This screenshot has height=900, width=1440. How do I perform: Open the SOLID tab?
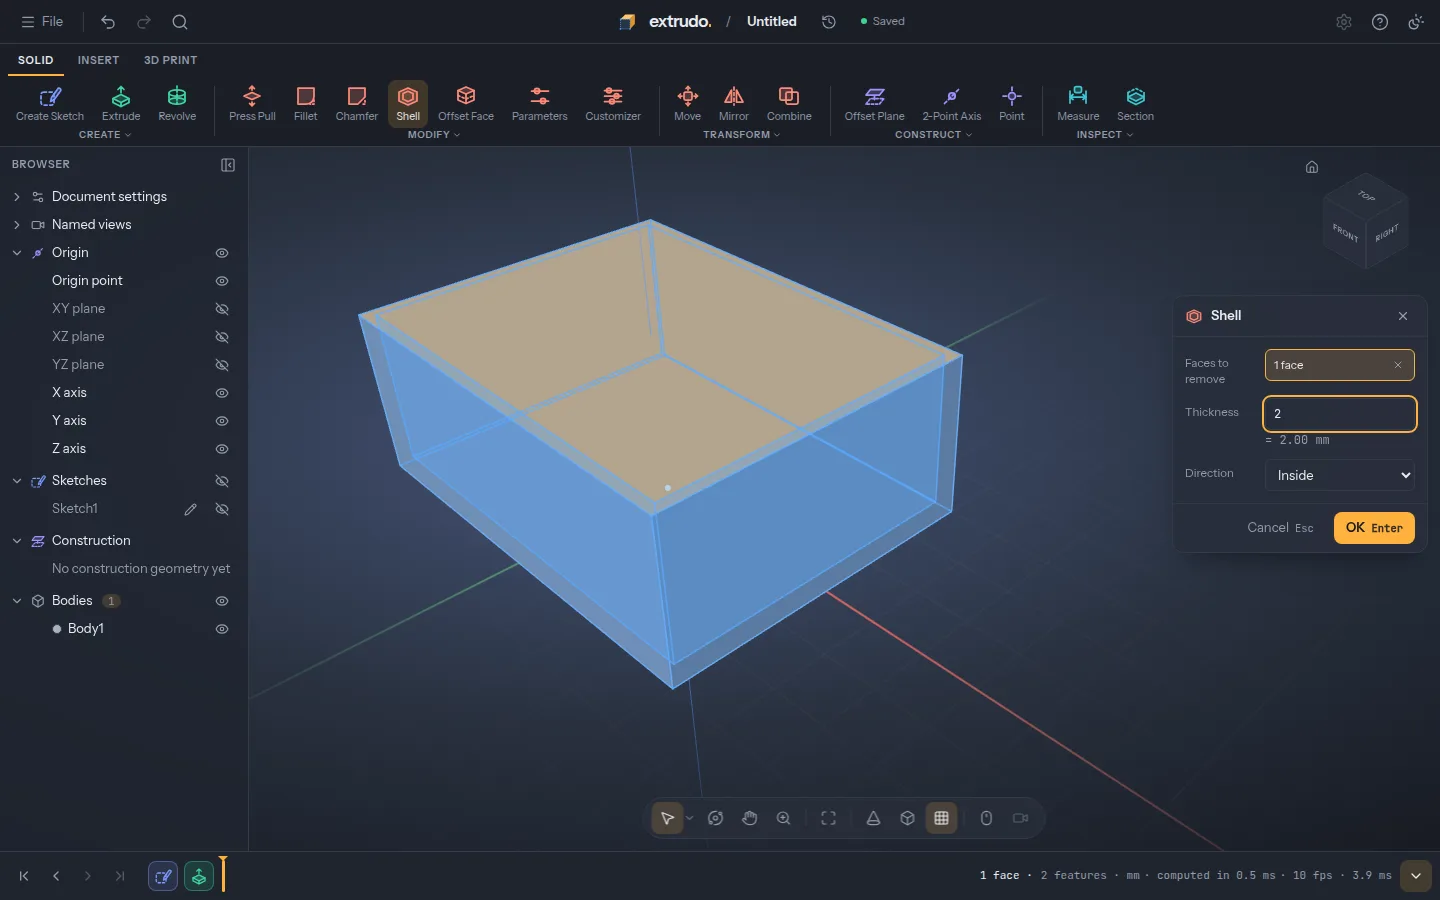35,60
